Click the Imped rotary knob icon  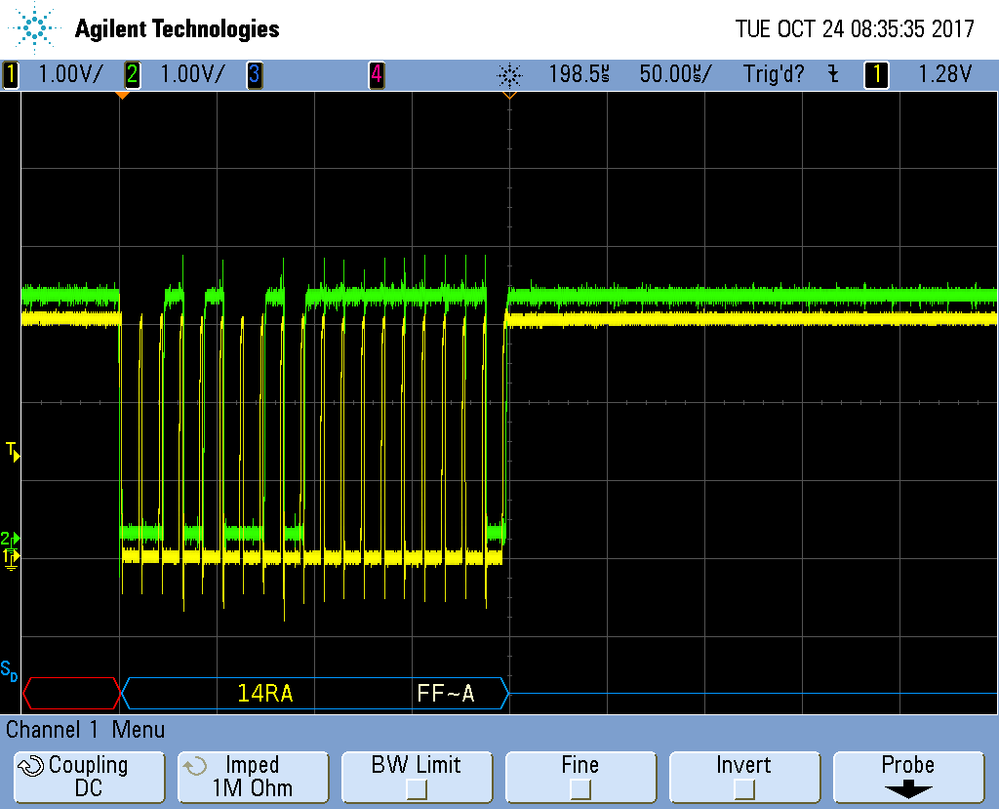195,766
